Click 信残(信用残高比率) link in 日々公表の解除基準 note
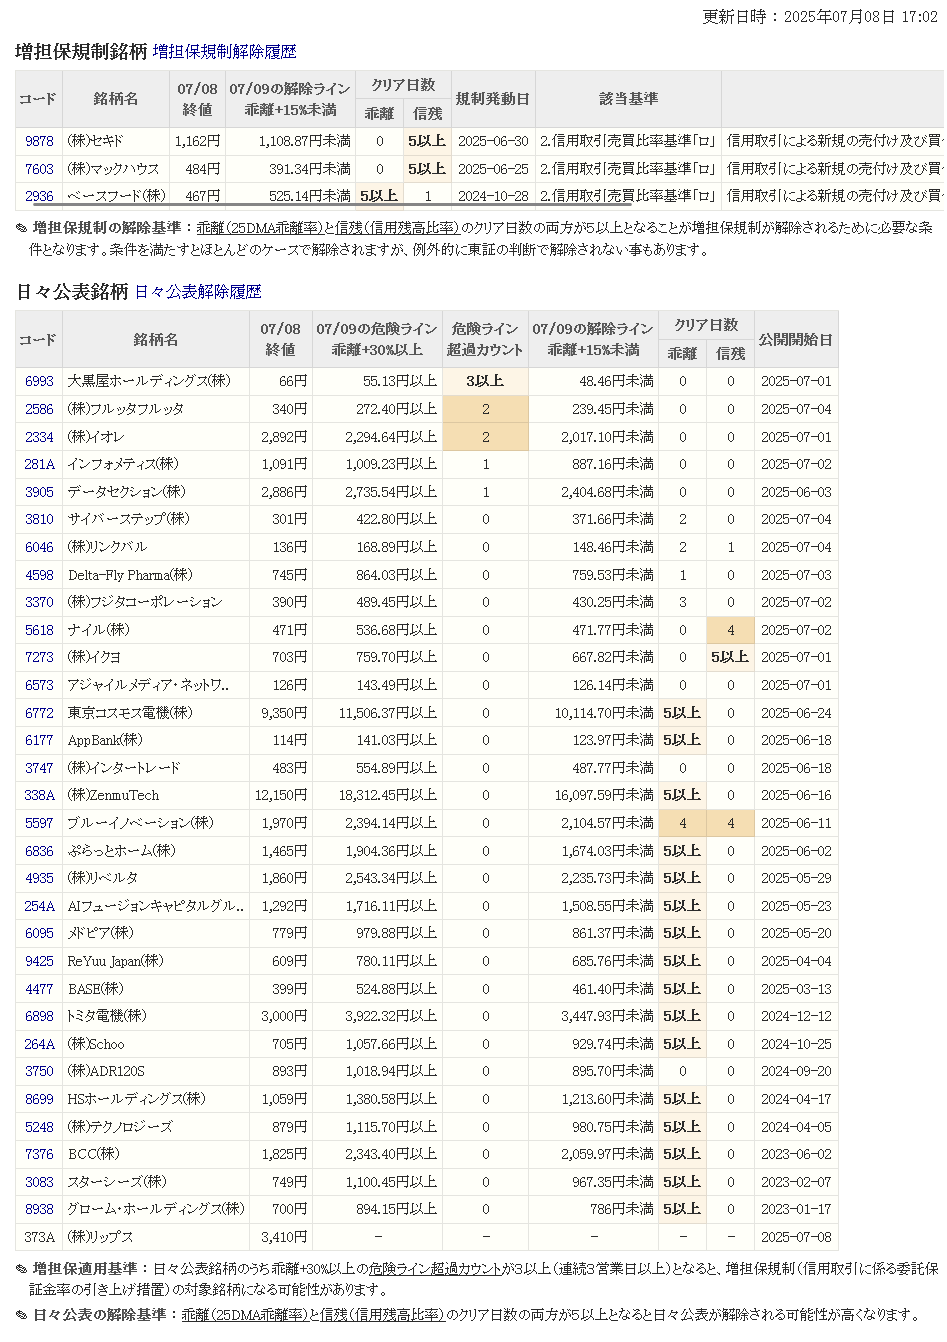The height and width of the screenshot is (1342, 947). (382, 1315)
